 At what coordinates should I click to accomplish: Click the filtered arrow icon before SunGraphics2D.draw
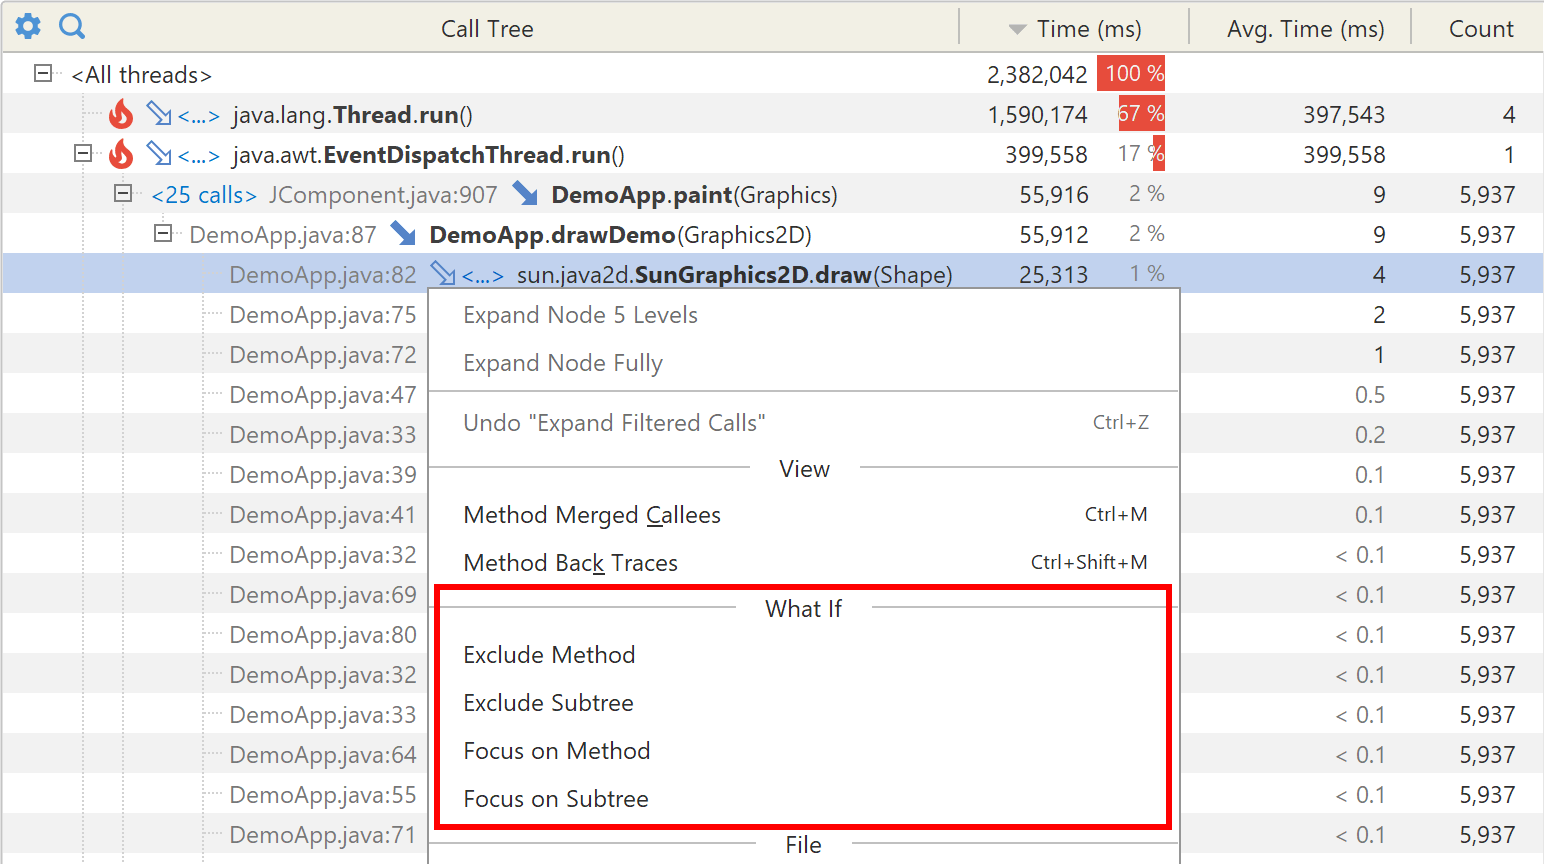coord(443,272)
